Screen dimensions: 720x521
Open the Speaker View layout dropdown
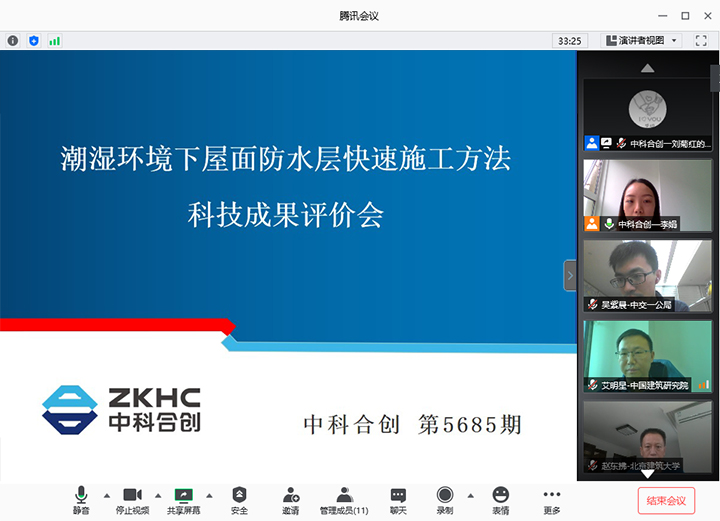click(642, 41)
